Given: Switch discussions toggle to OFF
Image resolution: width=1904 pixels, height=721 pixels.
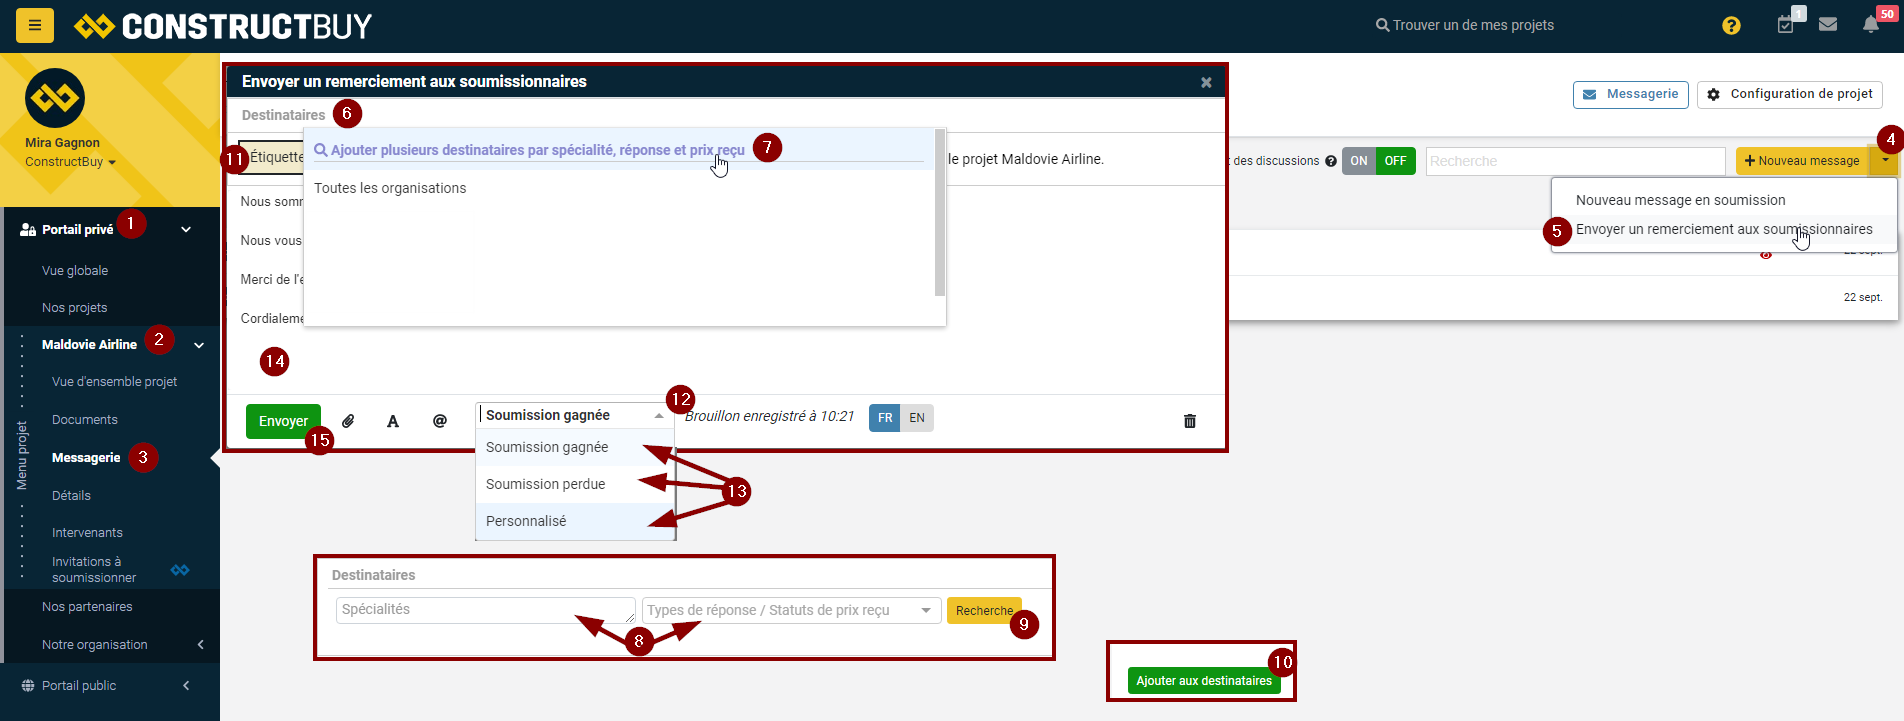Looking at the screenshot, I should click(x=1395, y=161).
